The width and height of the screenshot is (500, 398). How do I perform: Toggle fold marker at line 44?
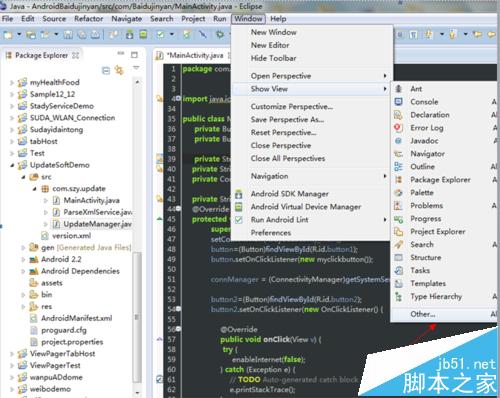coord(179,209)
